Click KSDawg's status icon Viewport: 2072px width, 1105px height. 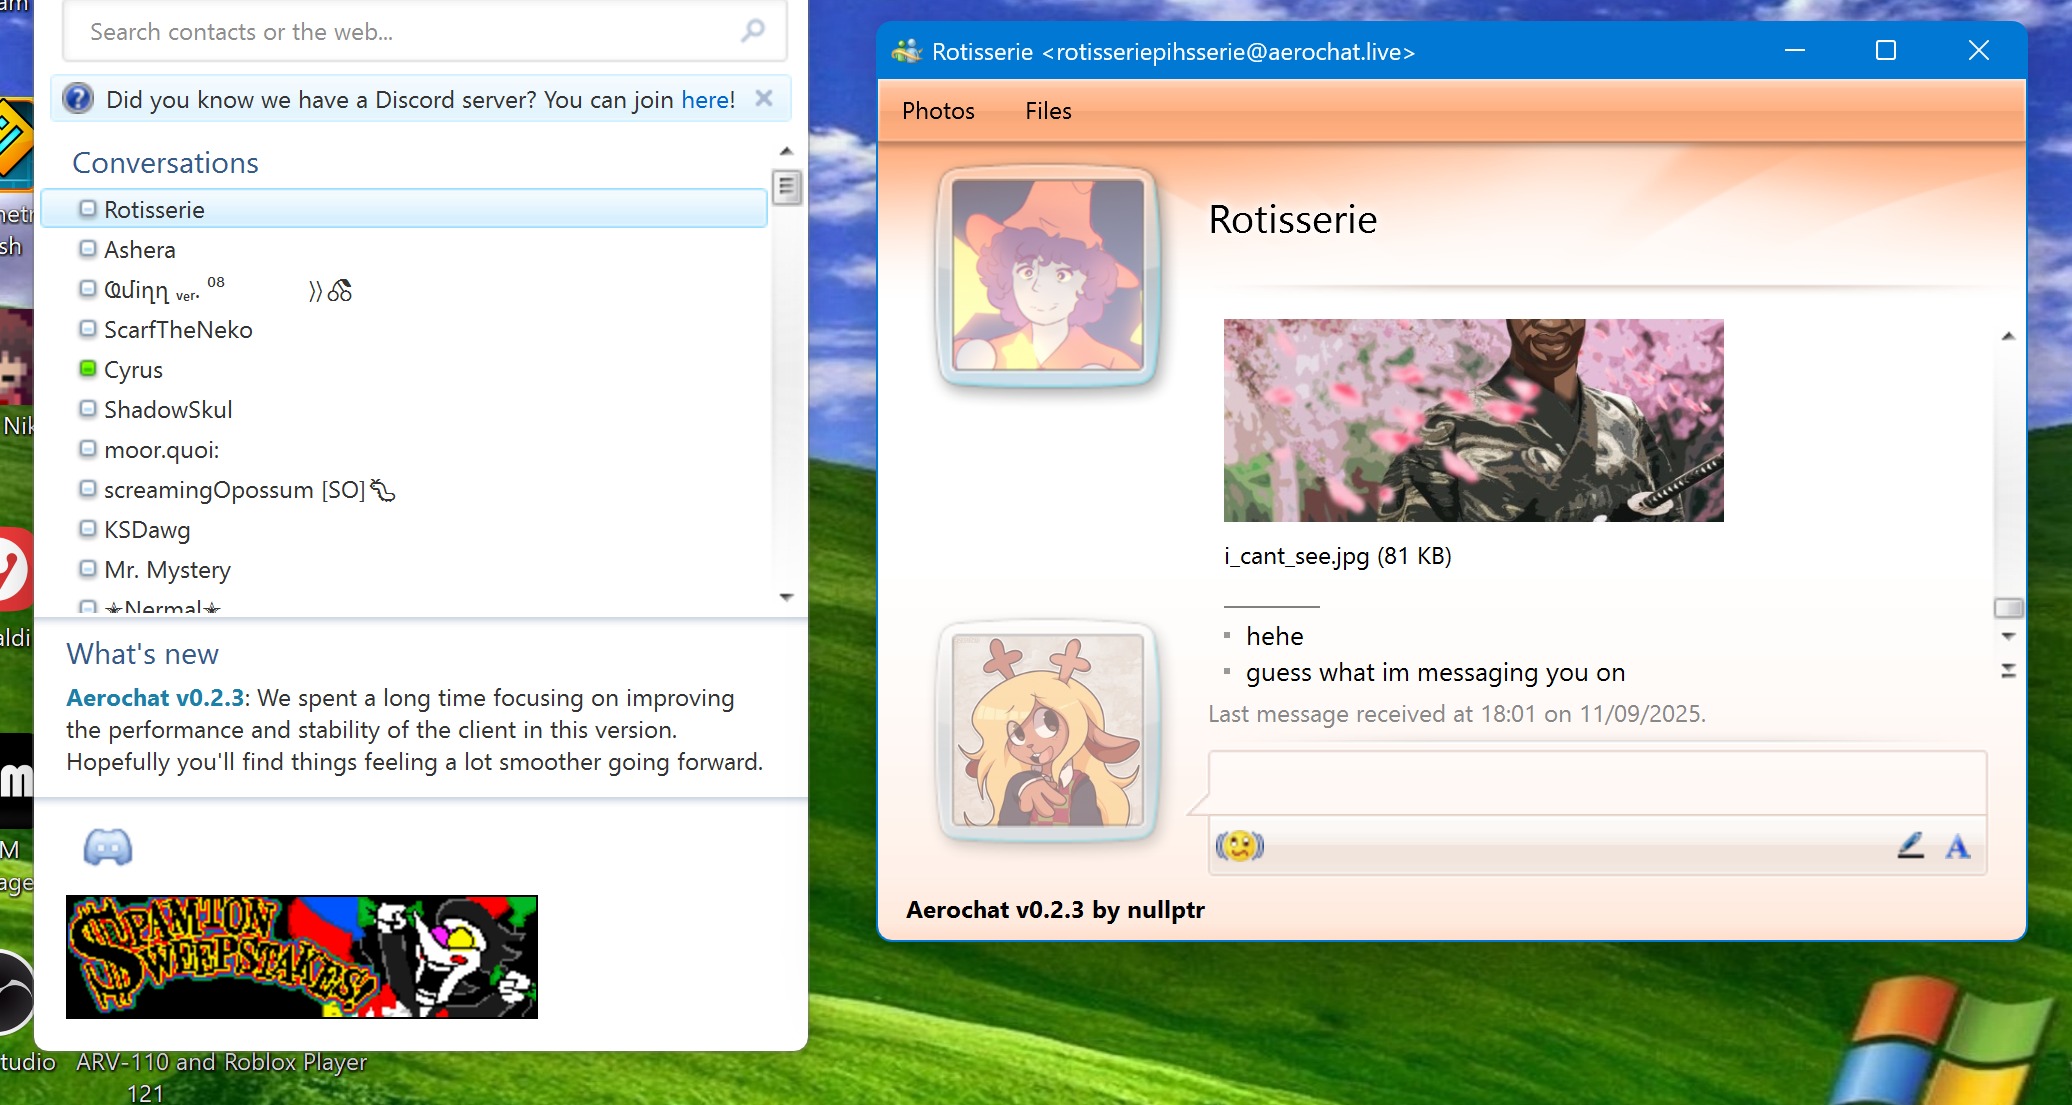click(88, 529)
